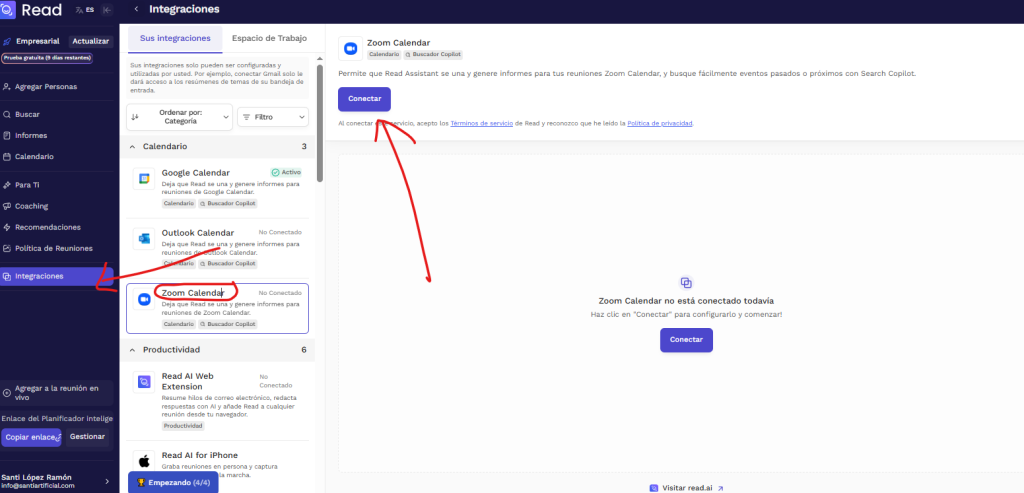
Task: Open the ES language selector
Action: pos(85,10)
